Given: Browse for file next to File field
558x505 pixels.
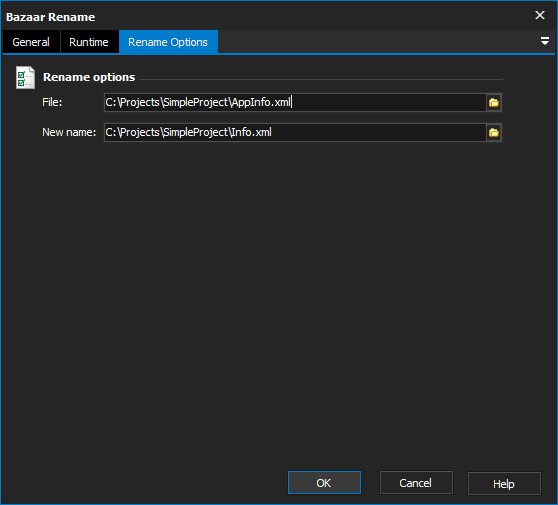Looking at the screenshot, I should (x=494, y=102).
